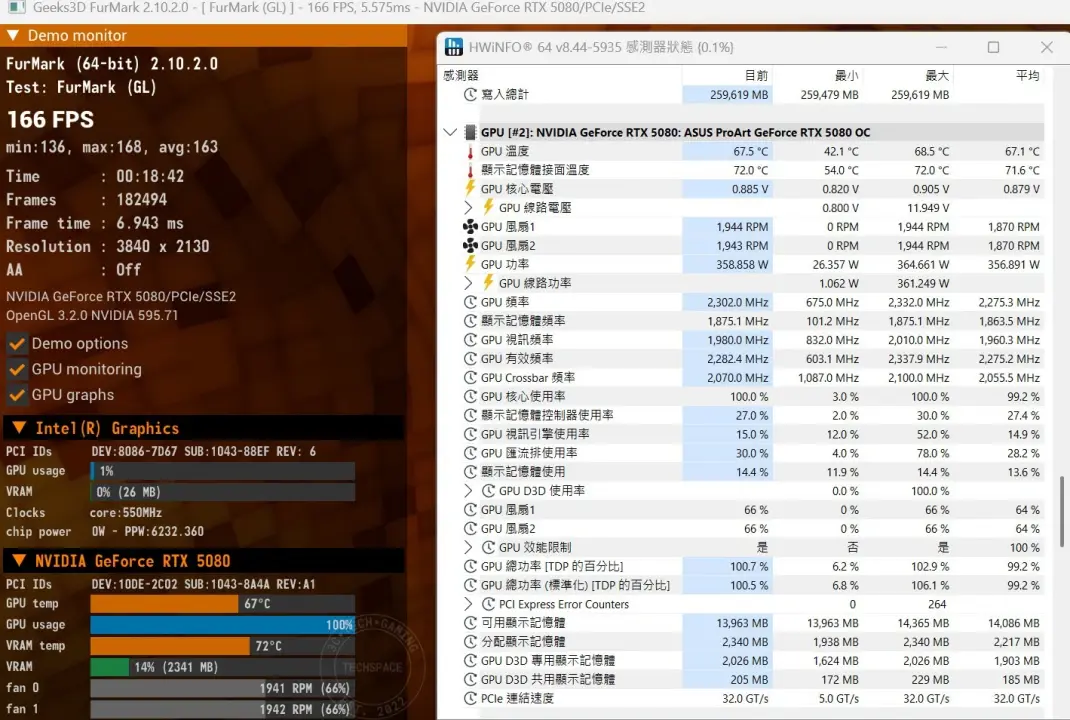The image size is (1070, 720).
Task: Click the HWiNFO vertical scrollbar thumb
Action: [1062, 512]
